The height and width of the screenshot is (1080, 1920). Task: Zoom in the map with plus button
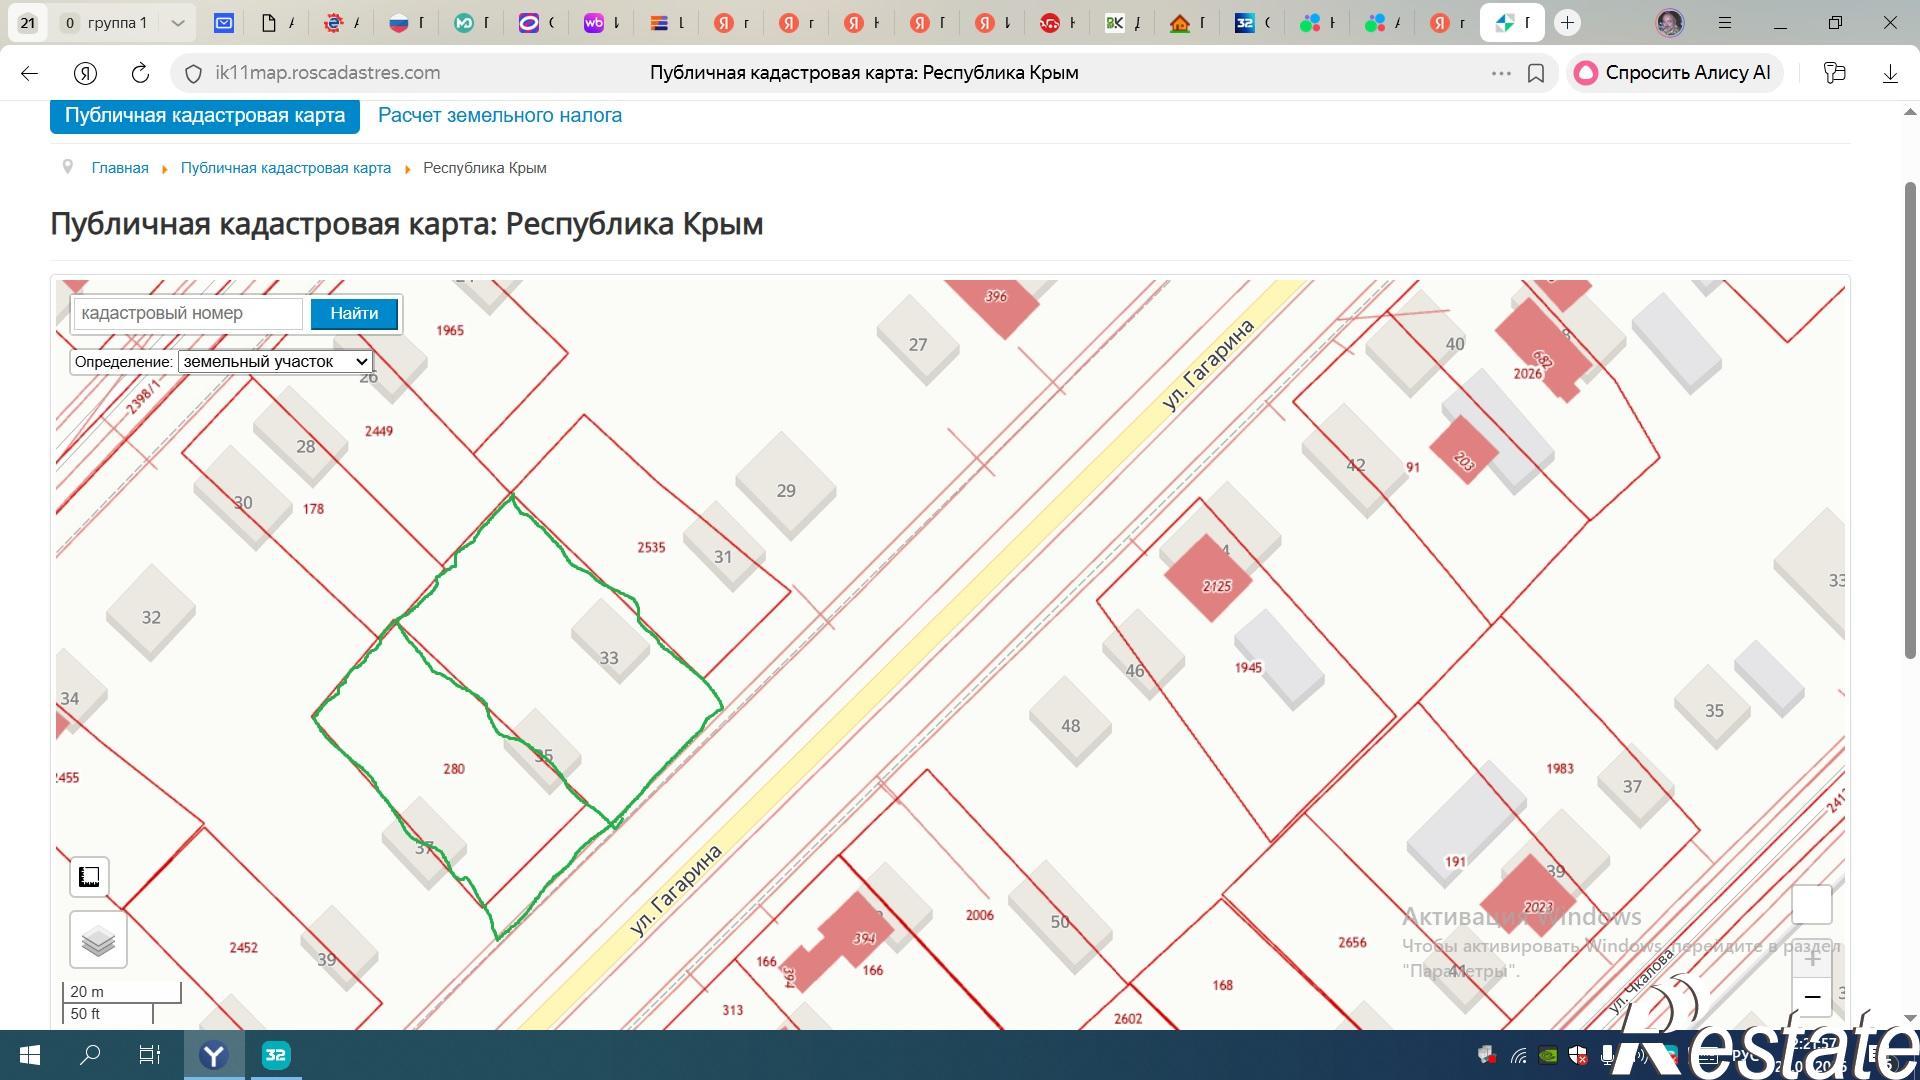[1811, 958]
